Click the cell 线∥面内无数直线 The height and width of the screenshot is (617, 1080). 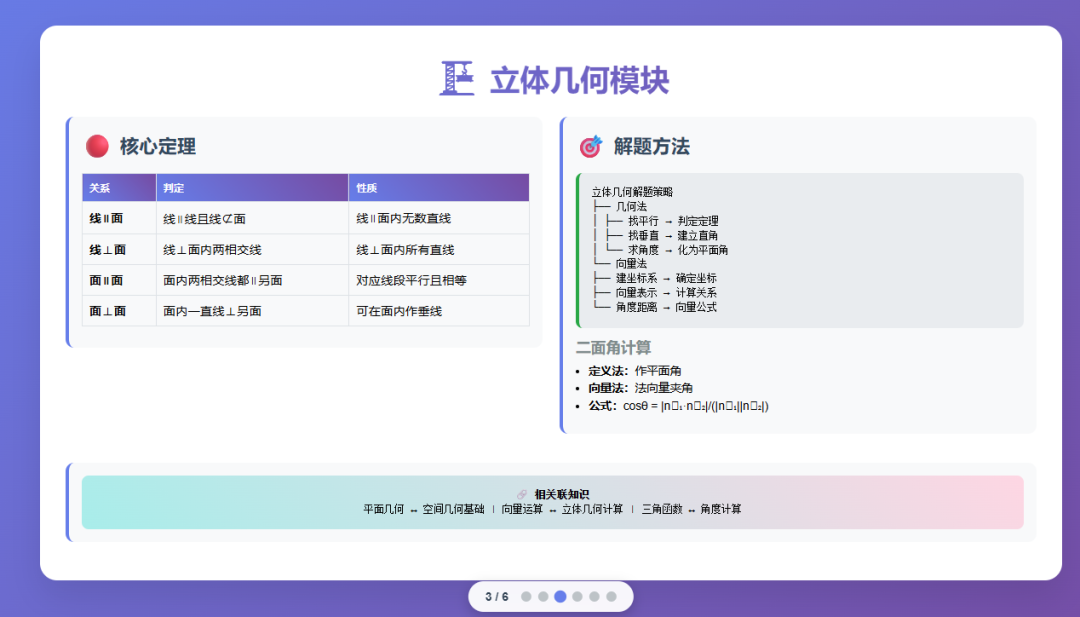click(439, 218)
